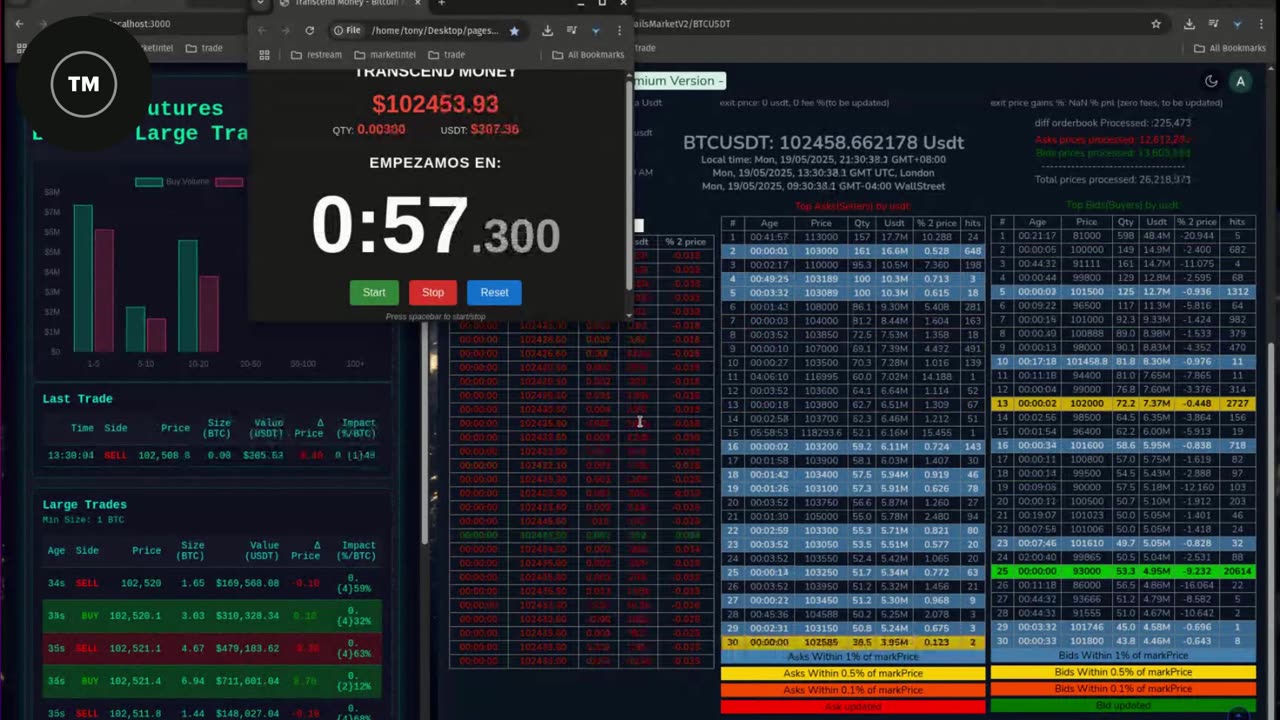Open trade bookmark folder in front window
Viewport: 1280px width, 720px height.
(x=446, y=55)
